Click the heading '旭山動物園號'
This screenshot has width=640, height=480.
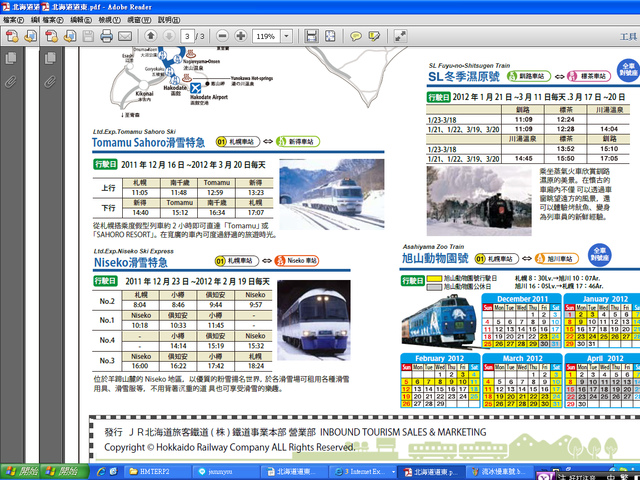click(x=435, y=258)
